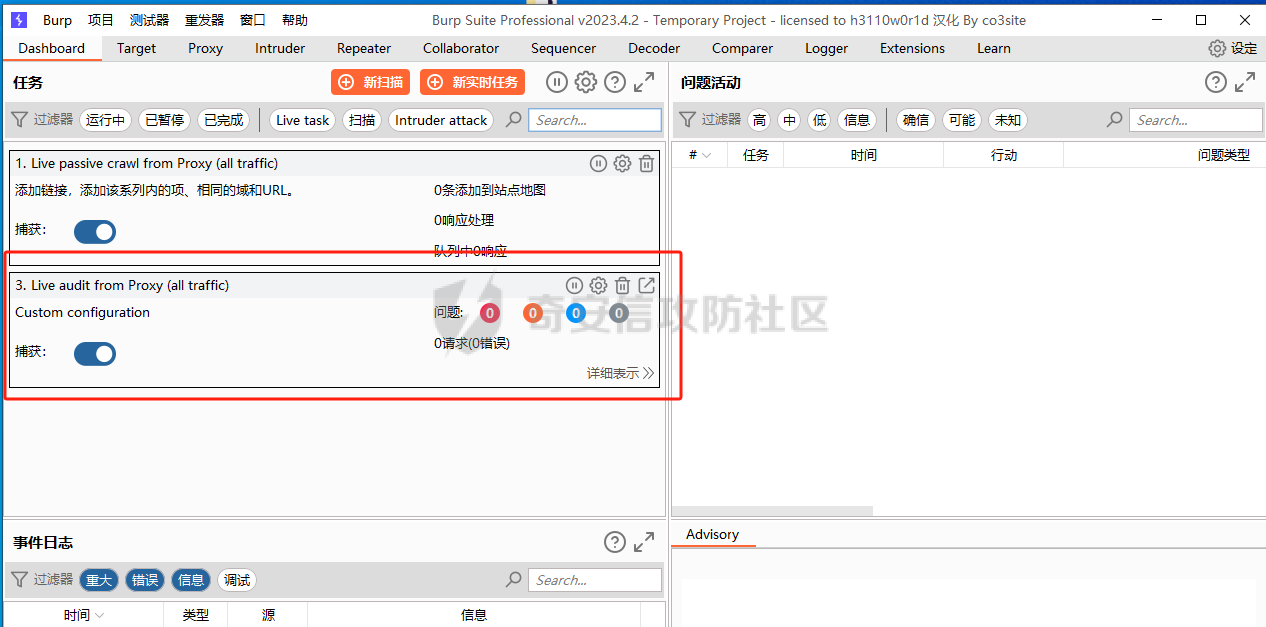Expand the 事件日志 panel
The image size is (1266, 627).
point(645,542)
